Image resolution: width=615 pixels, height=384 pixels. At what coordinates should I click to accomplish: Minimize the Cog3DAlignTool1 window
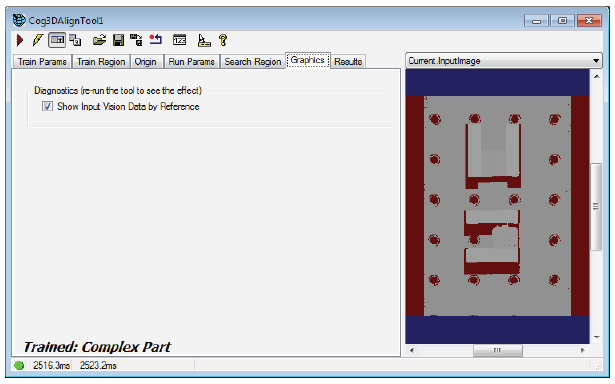(x=537, y=20)
